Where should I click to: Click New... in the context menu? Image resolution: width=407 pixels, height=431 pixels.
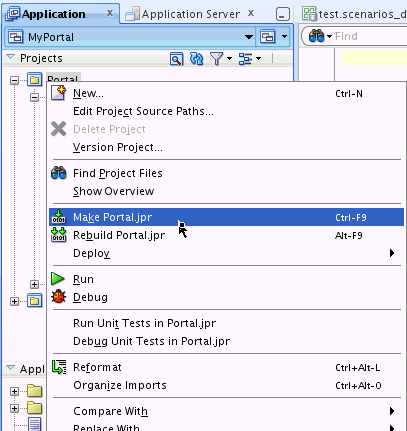[x=226, y=93]
